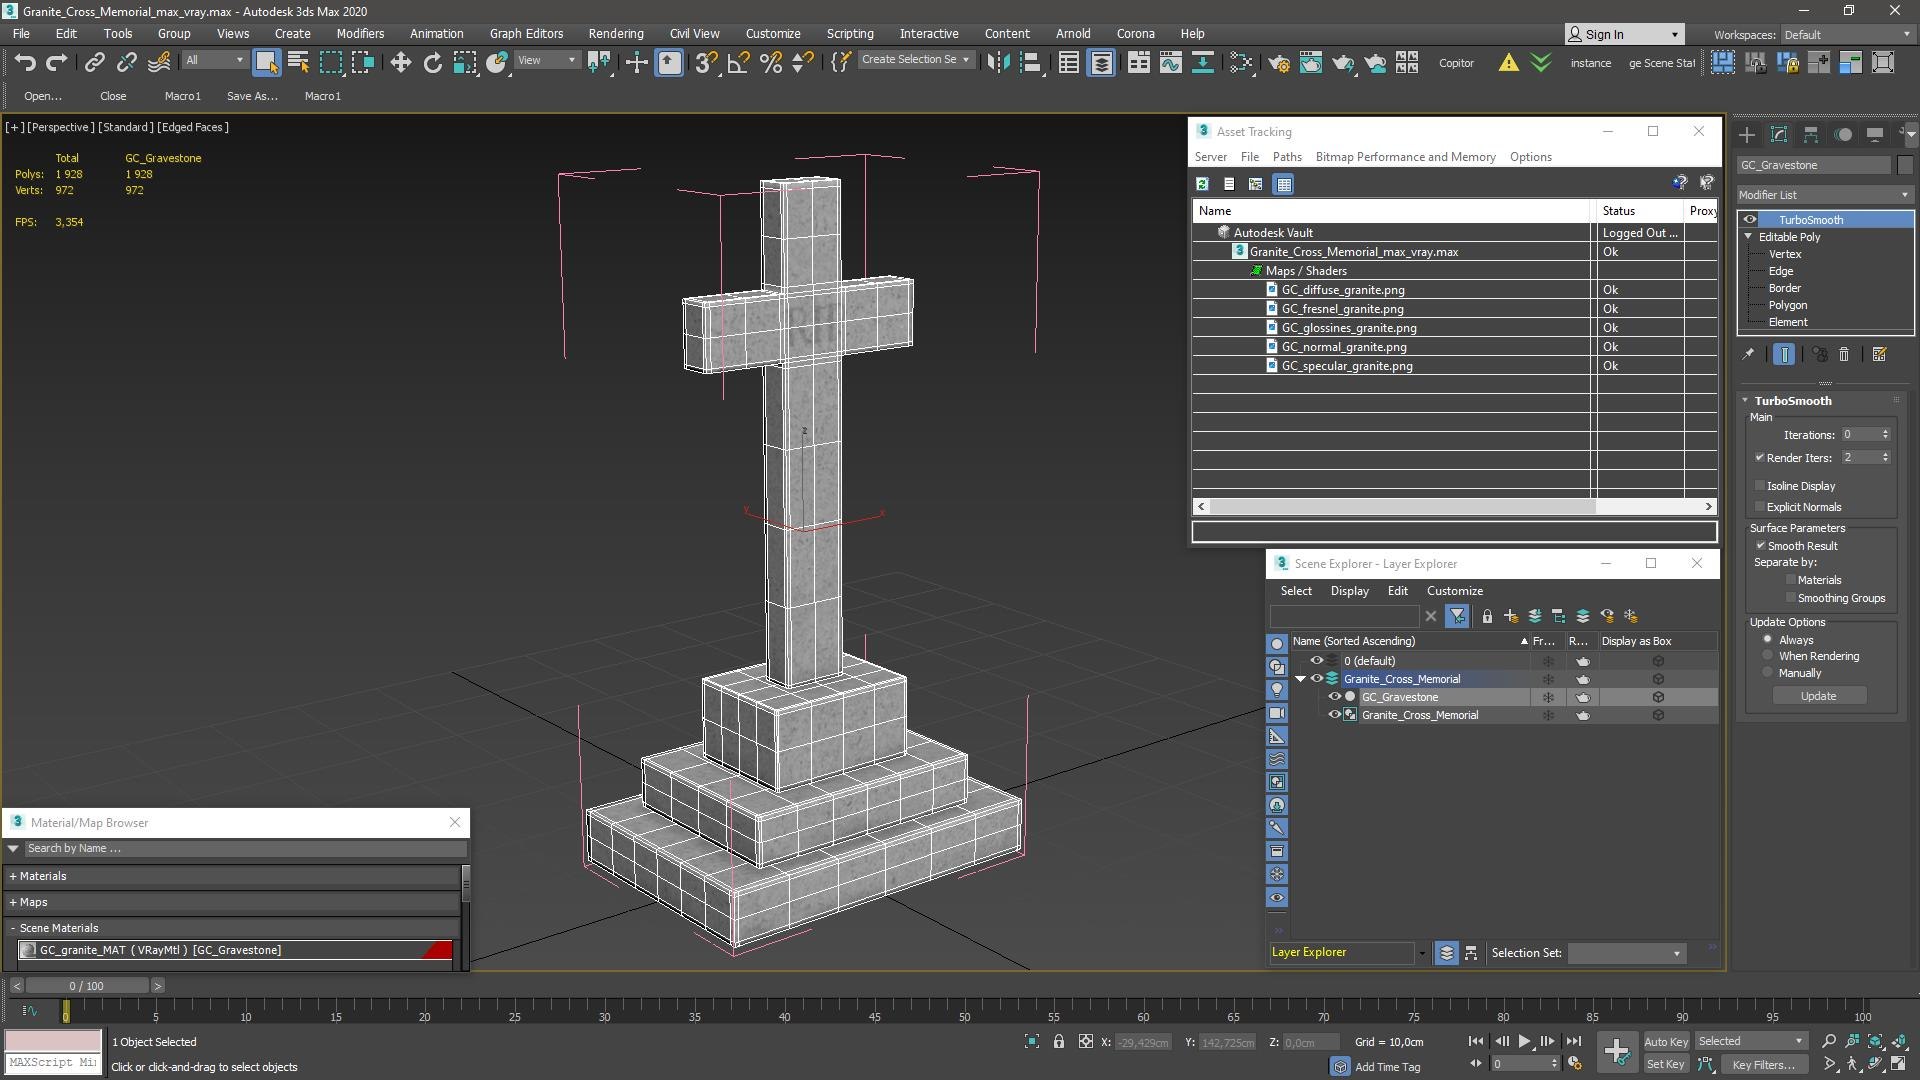Open the Rendering menu
This screenshot has width=1920, height=1080.
tap(615, 33)
